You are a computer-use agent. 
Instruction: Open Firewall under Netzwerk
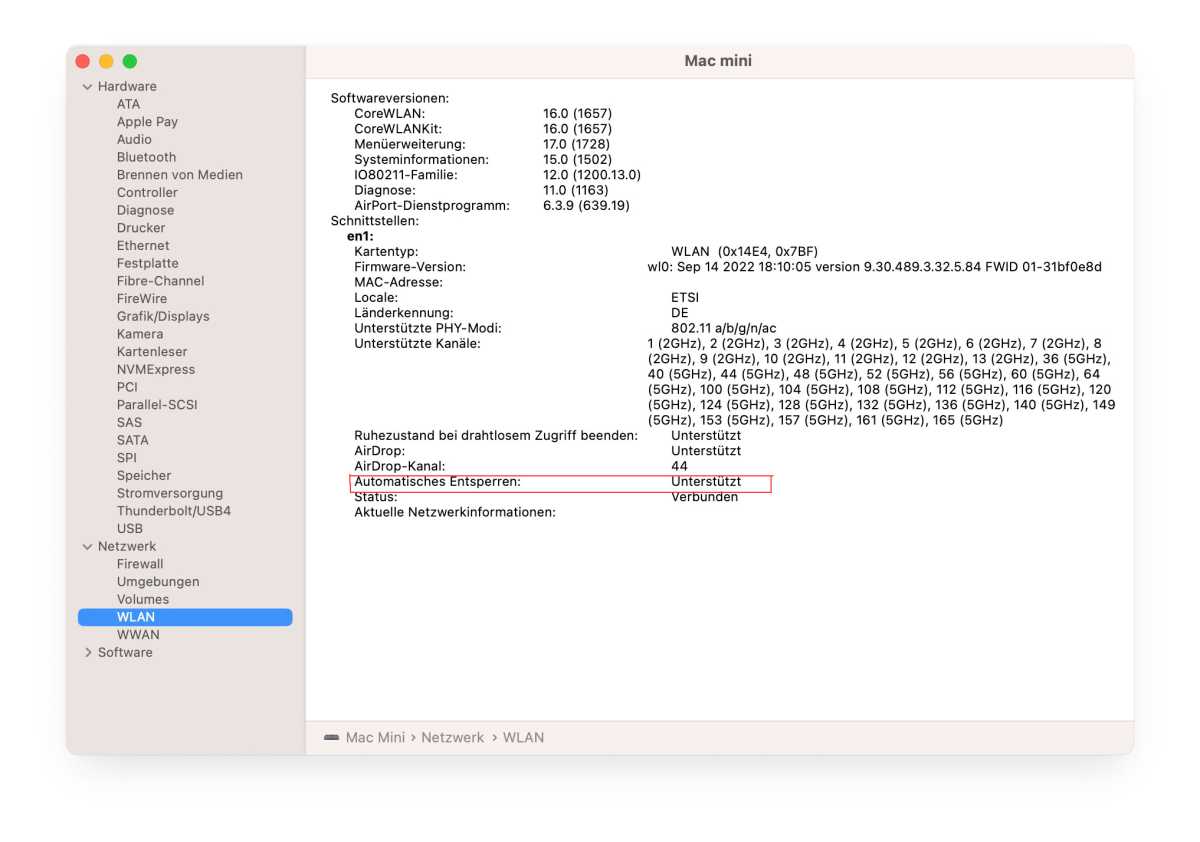tap(139, 564)
